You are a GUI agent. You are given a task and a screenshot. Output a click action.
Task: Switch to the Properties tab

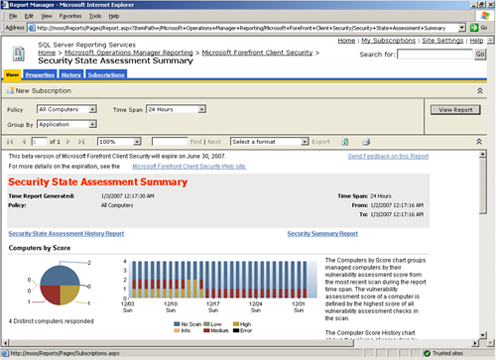(40, 75)
